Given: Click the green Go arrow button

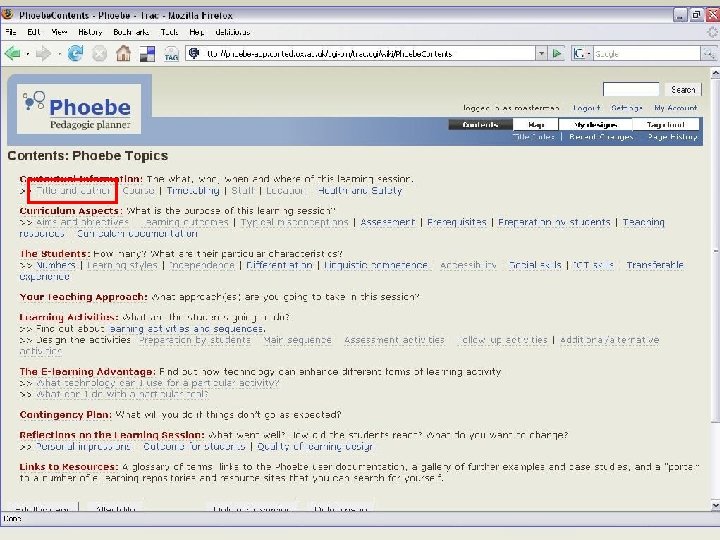Looking at the screenshot, I should [557, 53].
